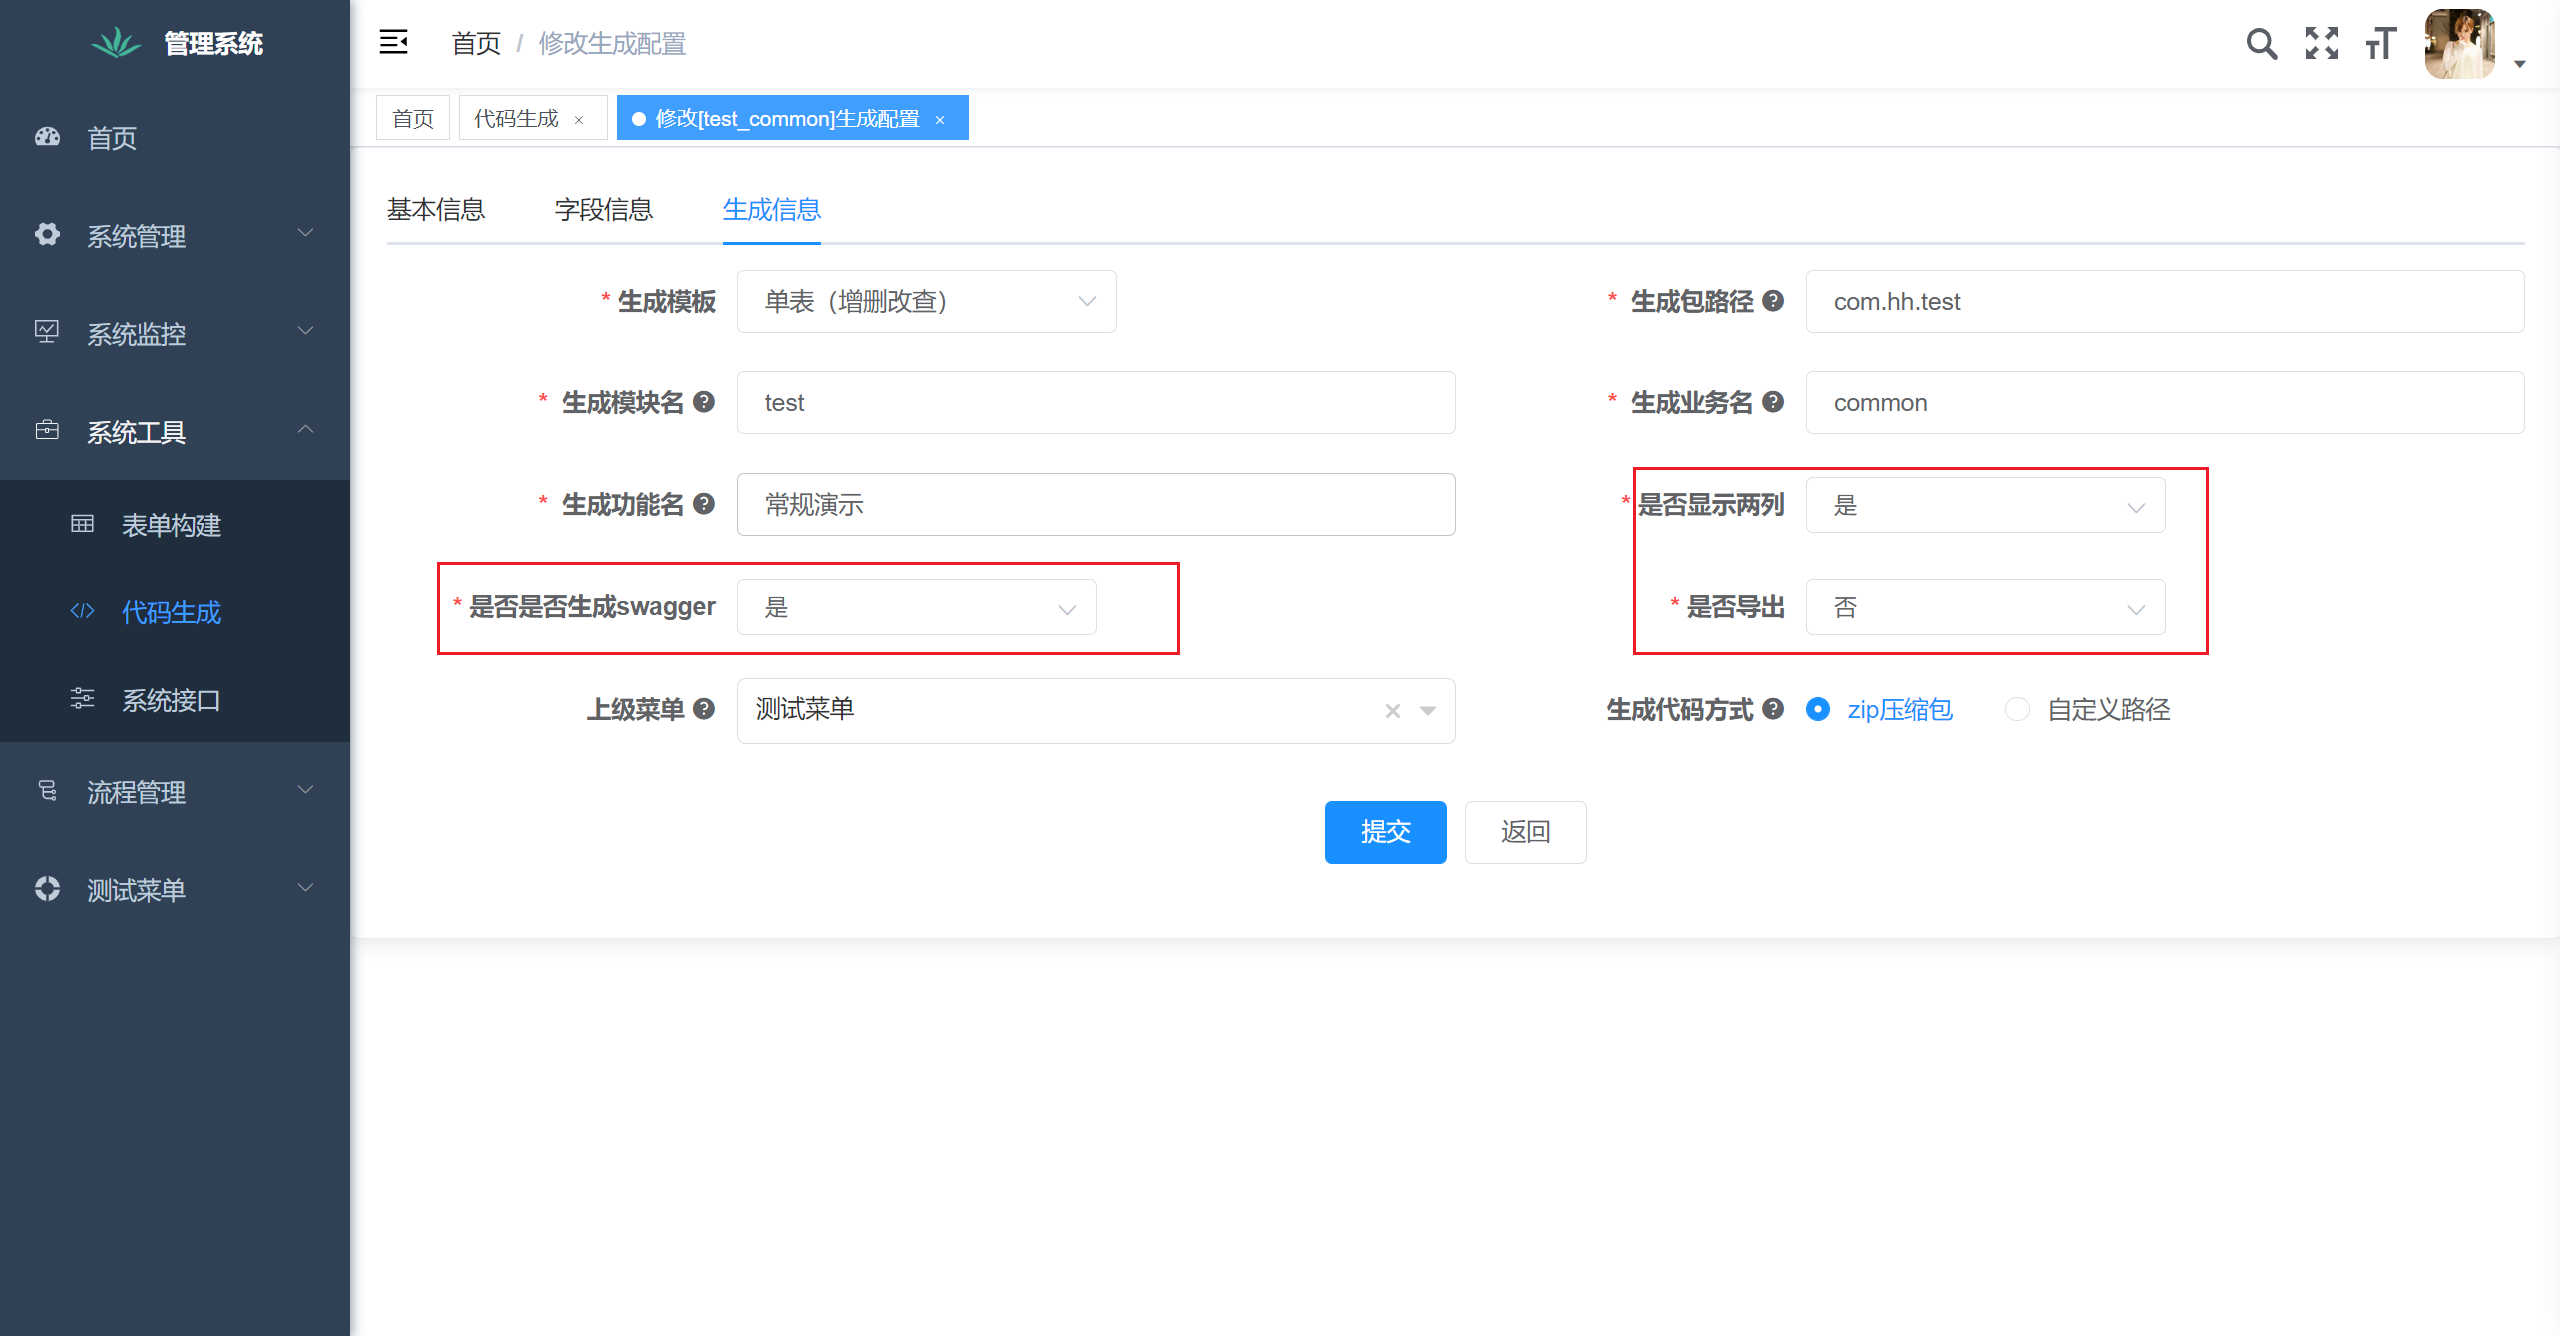Open 表单构建 menu item
This screenshot has width=2560, height=1336.
175,524
